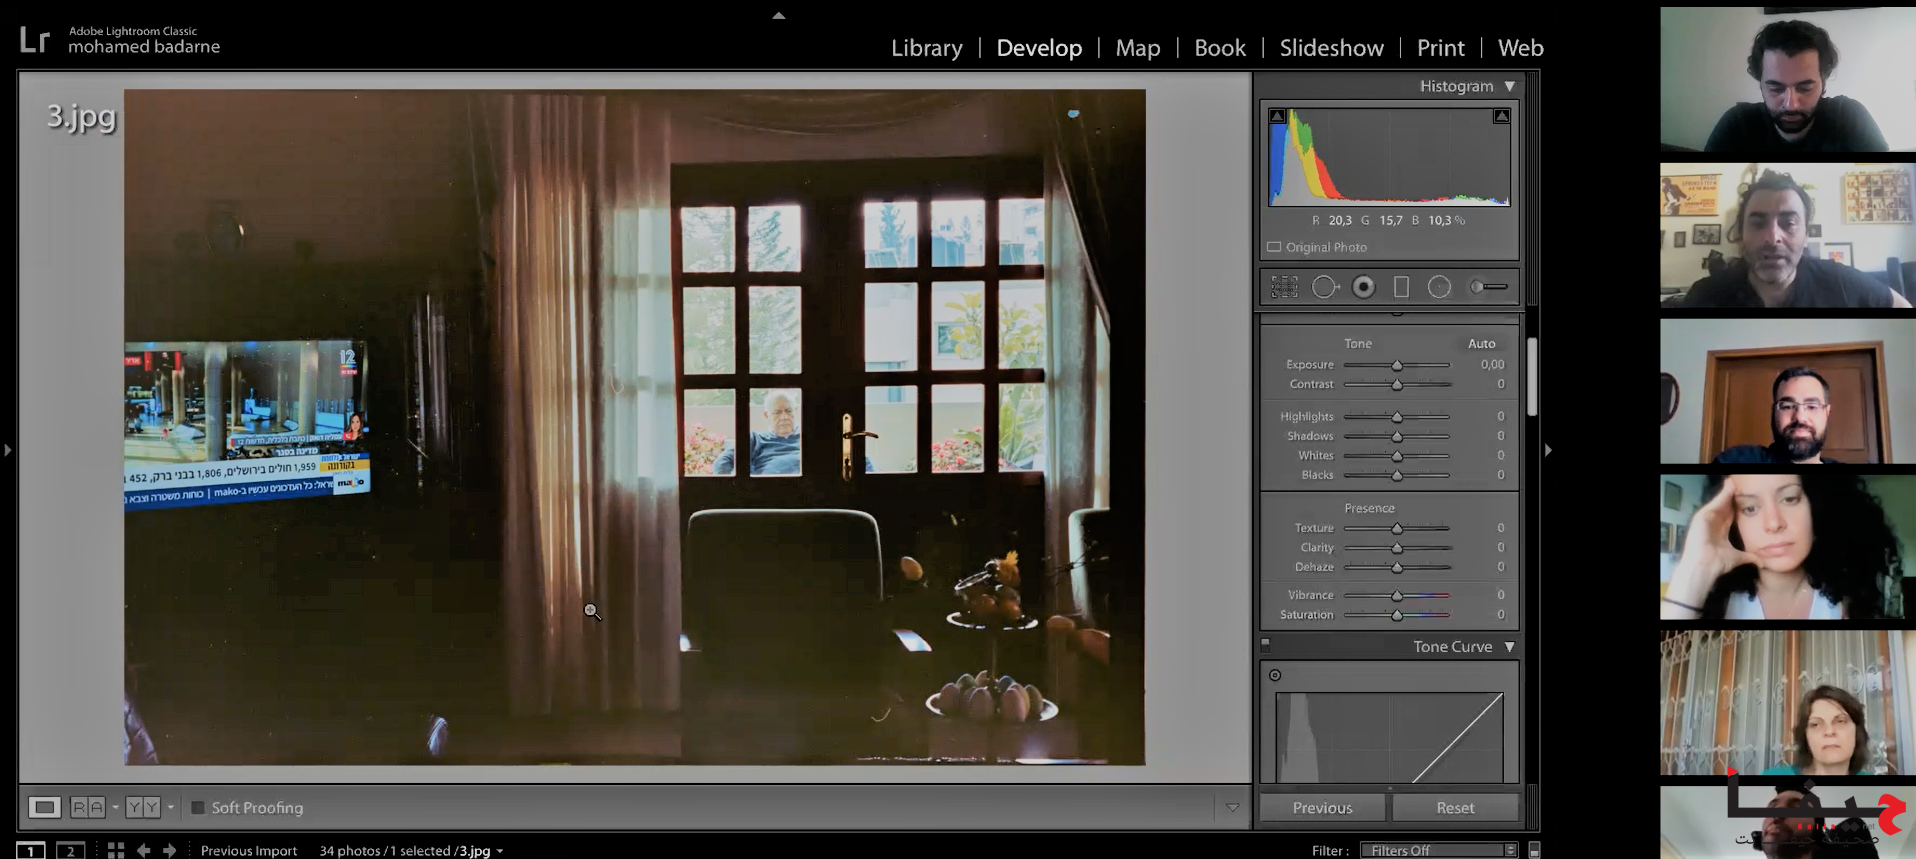Collapse the Tone Curve panel
1916x859 pixels.
pyautogui.click(x=1510, y=647)
